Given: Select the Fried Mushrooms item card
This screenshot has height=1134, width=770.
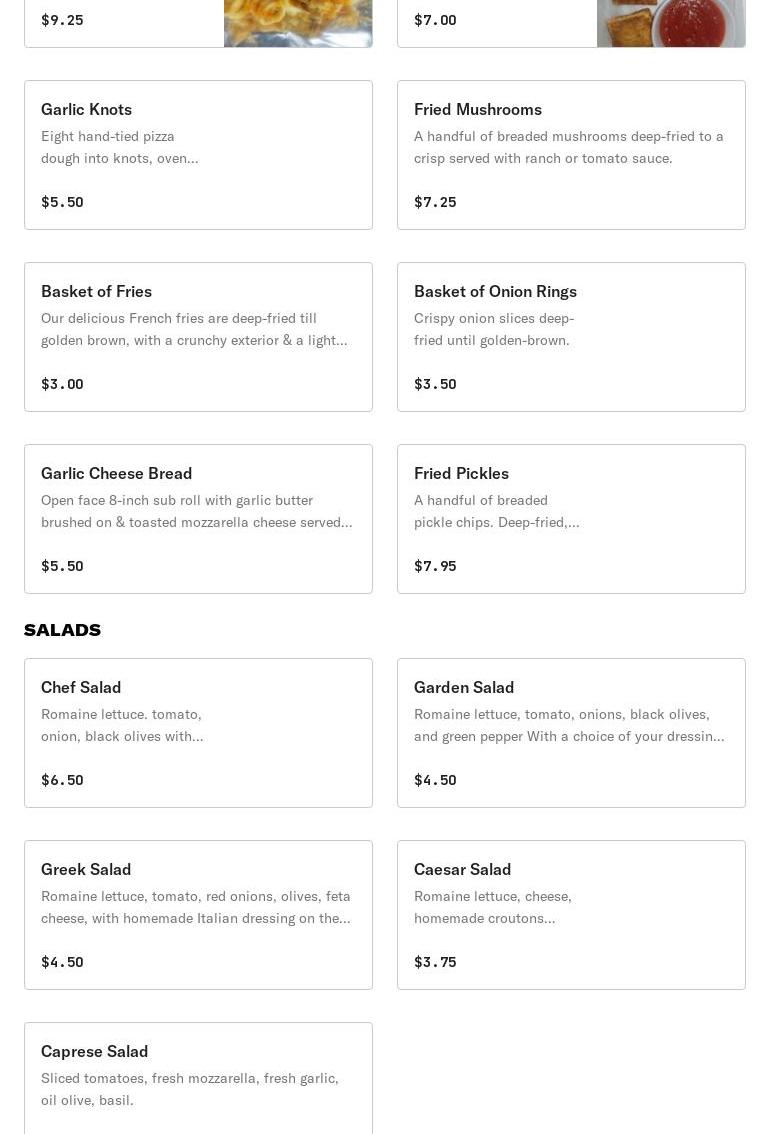Looking at the screenshot, I should tap(571, 155).
